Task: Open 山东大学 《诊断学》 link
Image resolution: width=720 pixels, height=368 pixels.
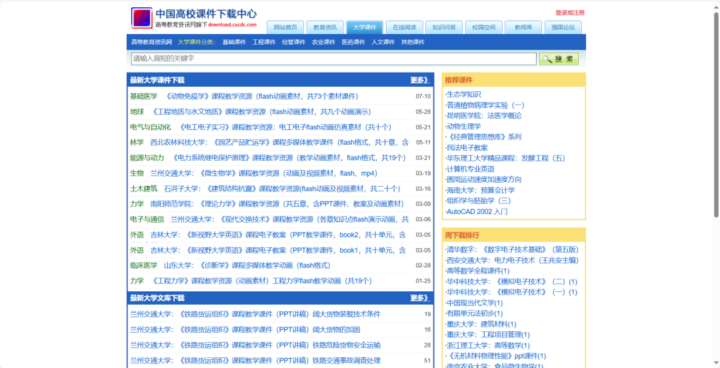Action: click(248, 266)
